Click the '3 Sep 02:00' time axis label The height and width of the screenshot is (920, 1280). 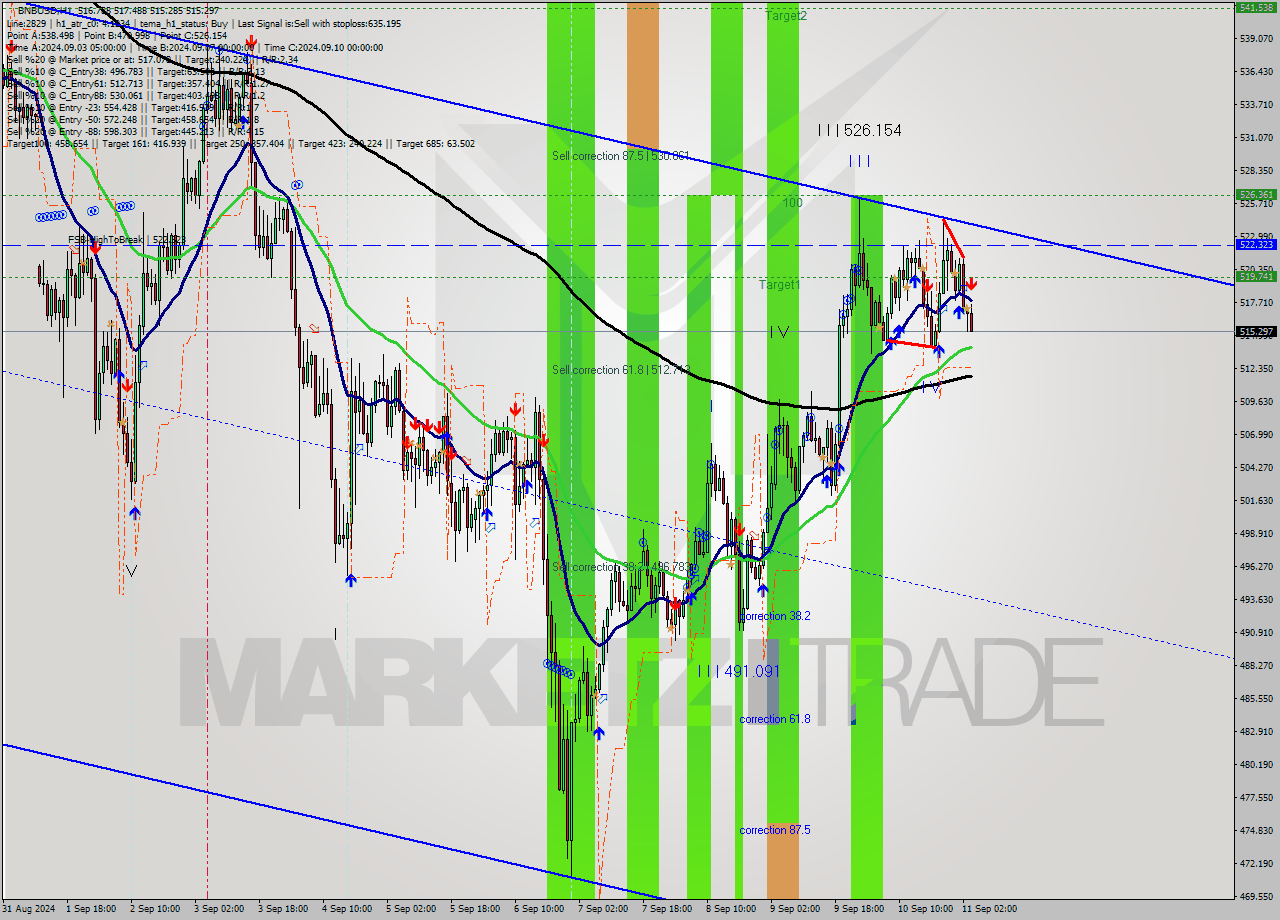[x=217, y=909]
